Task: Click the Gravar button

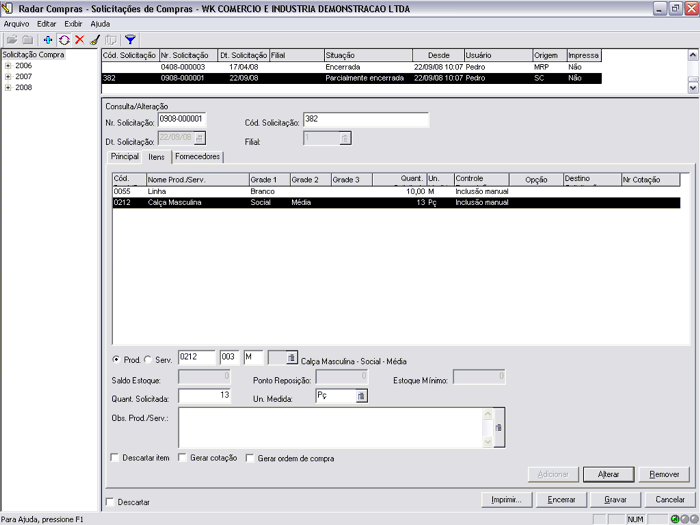Action: click(616, 498)
